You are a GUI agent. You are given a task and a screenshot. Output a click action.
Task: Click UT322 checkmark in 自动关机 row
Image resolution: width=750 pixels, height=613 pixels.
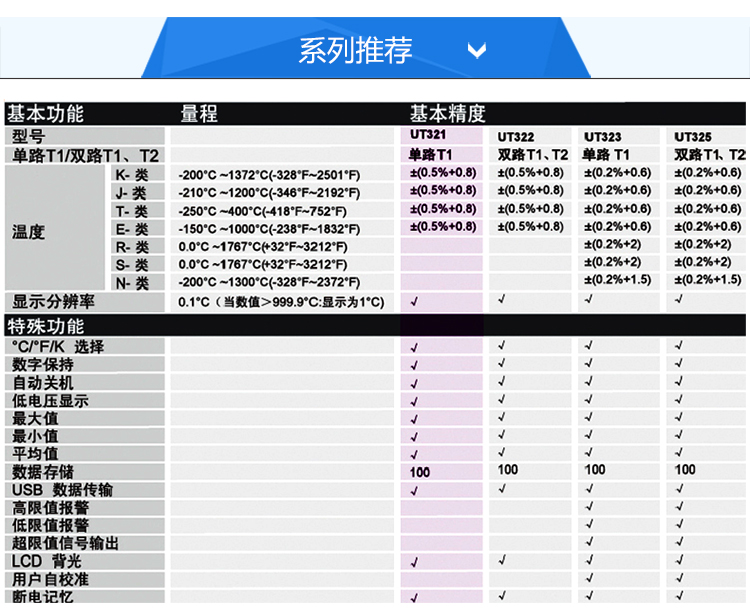pyautogui.click(x=502, y=382)
